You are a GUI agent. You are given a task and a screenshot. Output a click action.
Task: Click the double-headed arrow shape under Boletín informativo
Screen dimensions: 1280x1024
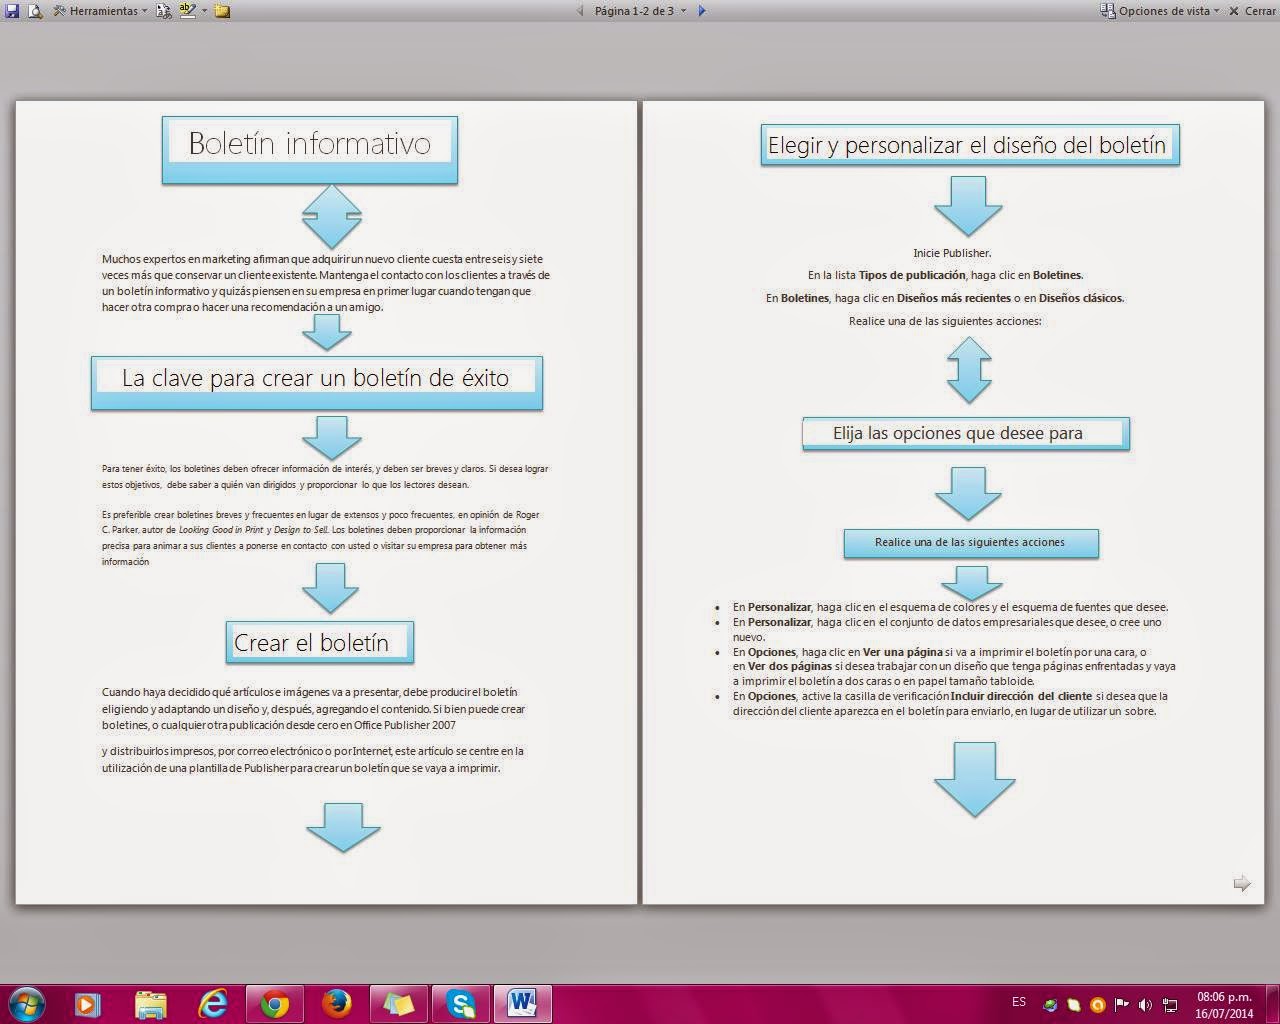[331, 216]
